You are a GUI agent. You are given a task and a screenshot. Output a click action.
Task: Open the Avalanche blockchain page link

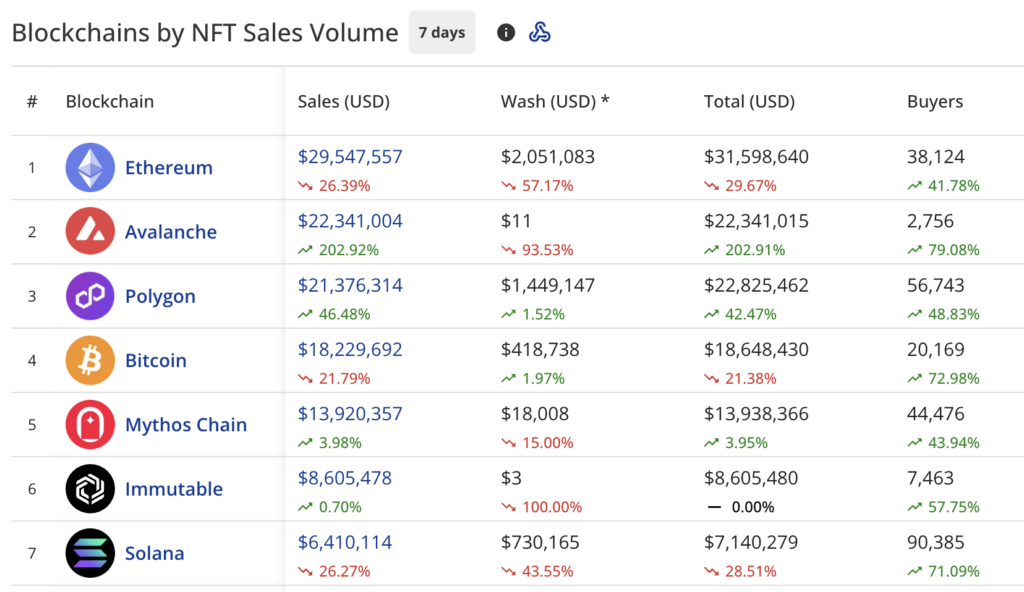click(x=171, y=231)
